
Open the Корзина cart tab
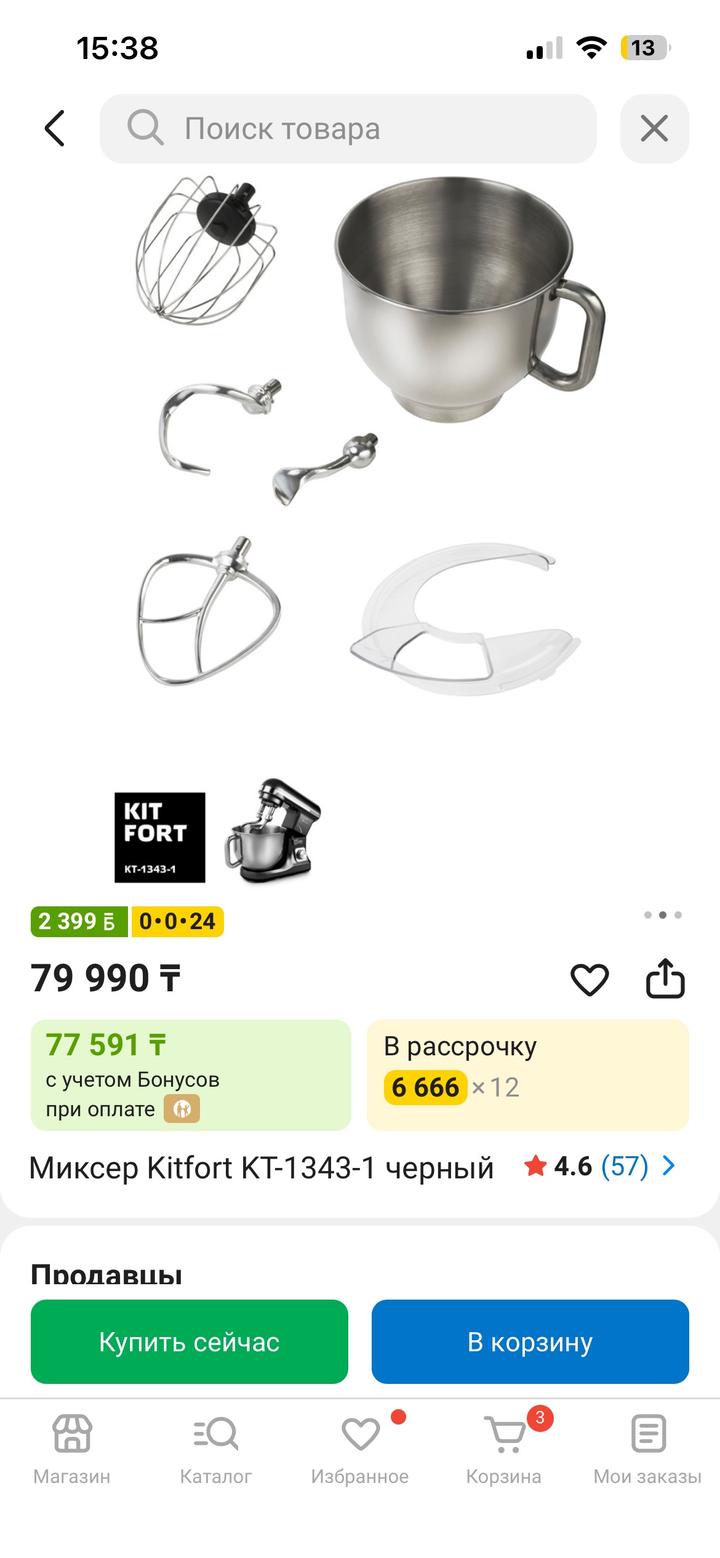[504, 1448]
